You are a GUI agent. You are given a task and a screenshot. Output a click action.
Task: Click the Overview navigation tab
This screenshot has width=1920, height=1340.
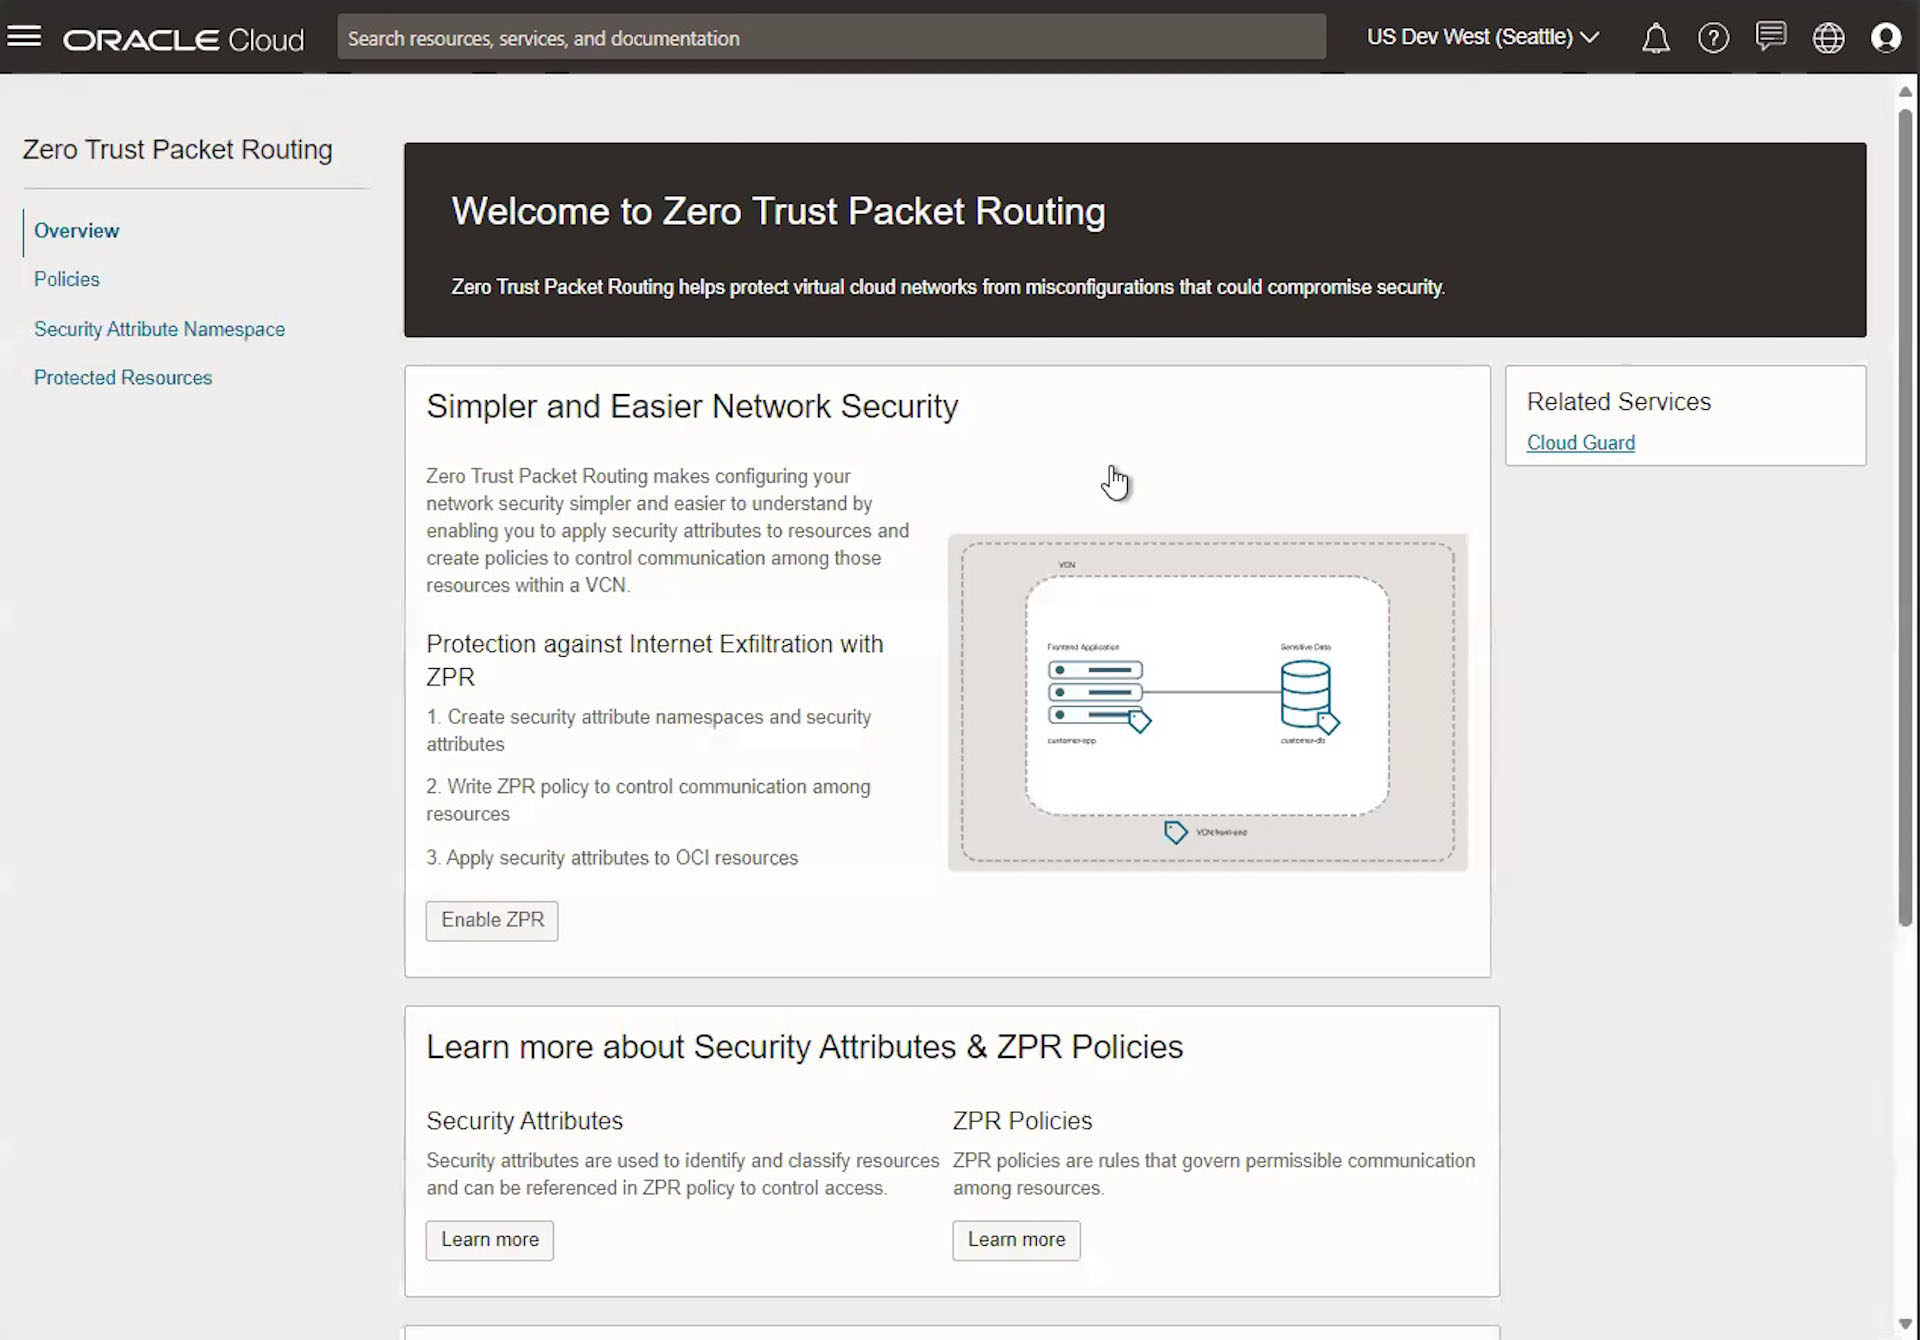[x=77, y=229]
